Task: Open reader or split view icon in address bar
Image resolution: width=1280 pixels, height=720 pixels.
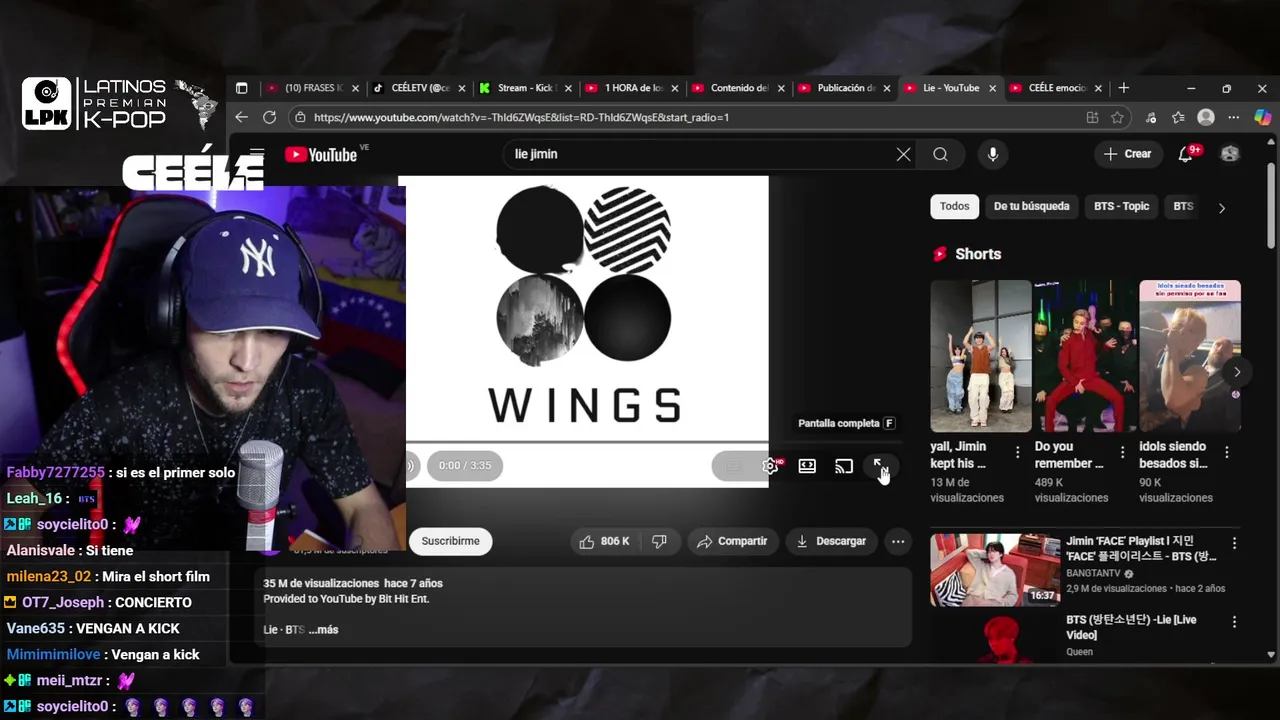Action: [1092, 117]
